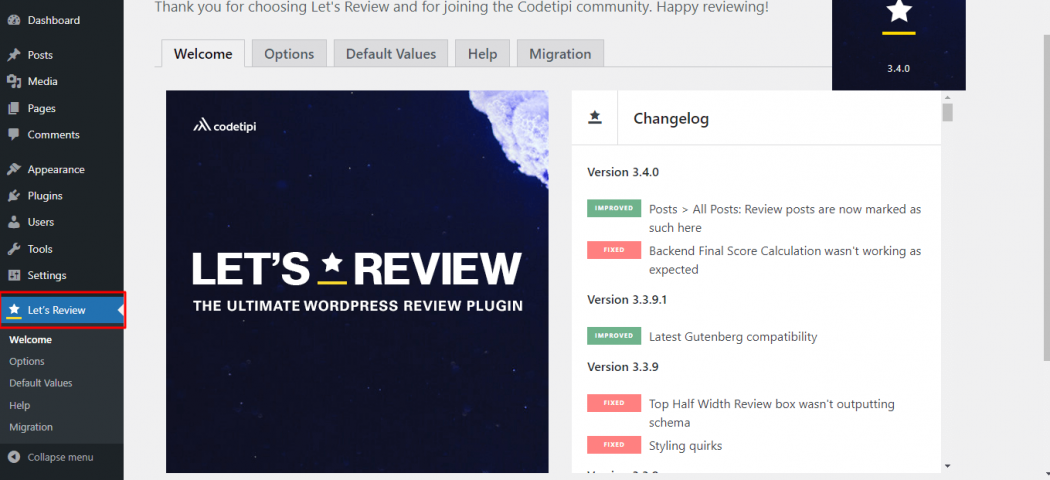Click the 'Backend Final Score Calculation' entry
1050x480 pixels.
point(785,260)
